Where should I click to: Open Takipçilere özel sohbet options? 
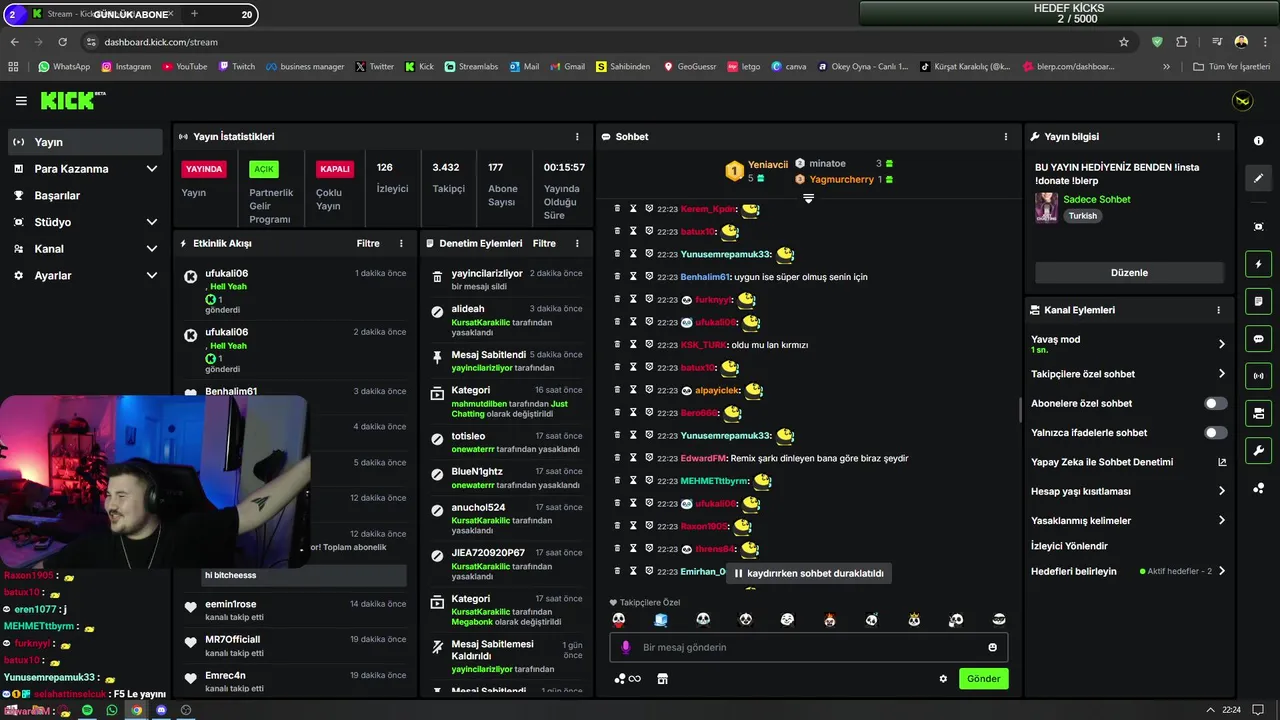[x=1128, y=374]
